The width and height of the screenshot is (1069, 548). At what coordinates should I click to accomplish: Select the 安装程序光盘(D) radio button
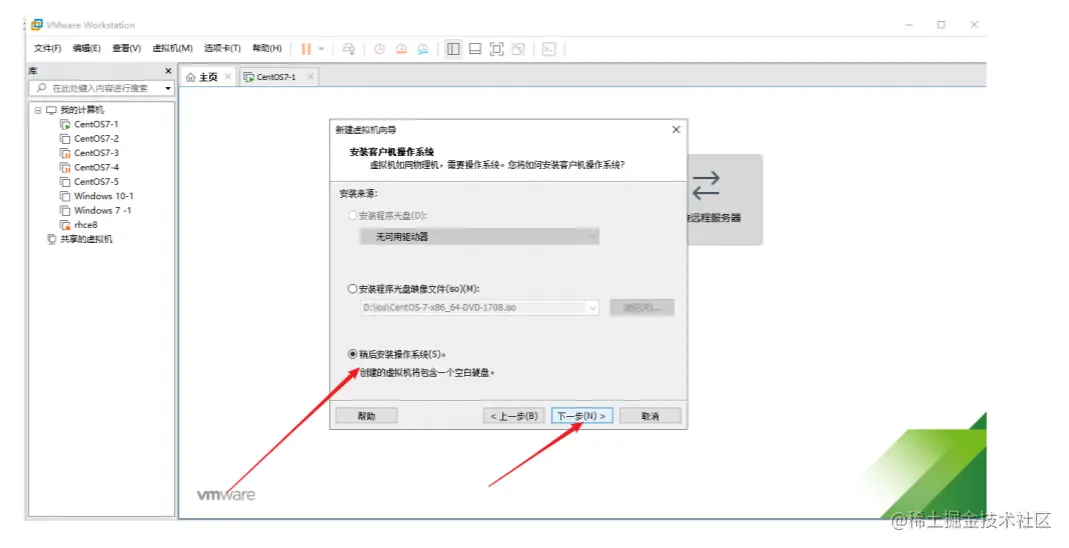click(x=352, y=215)
